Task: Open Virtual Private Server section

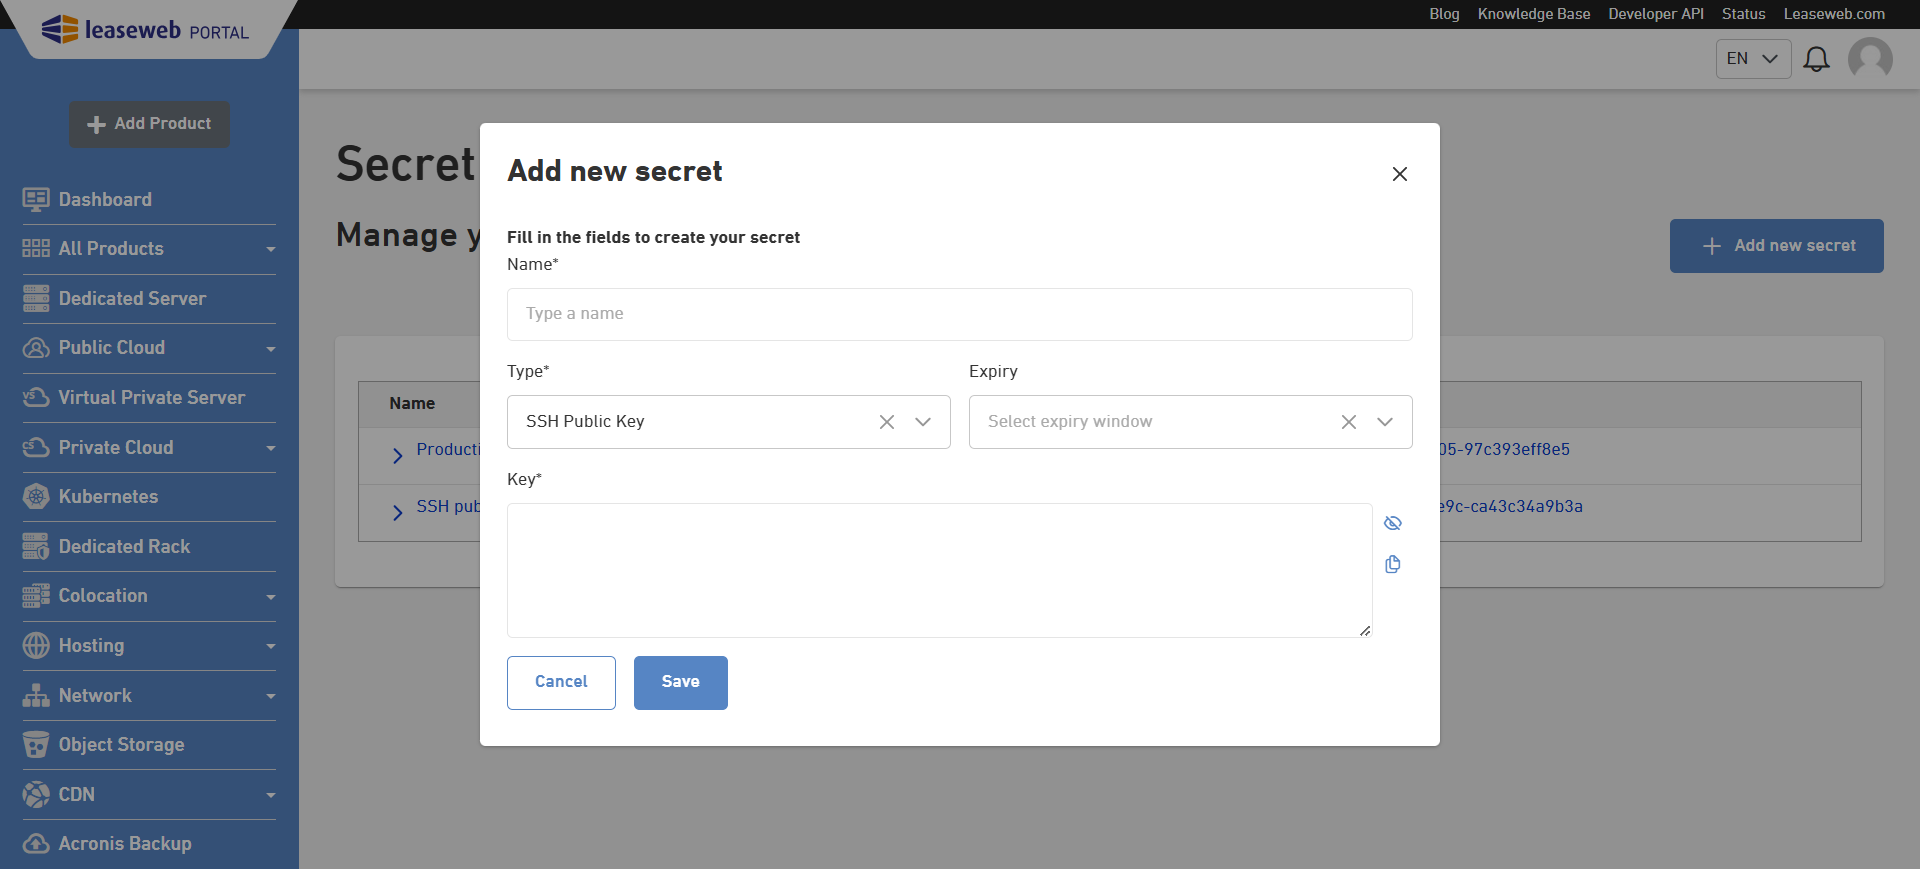Action: click(x=151, y=397)
